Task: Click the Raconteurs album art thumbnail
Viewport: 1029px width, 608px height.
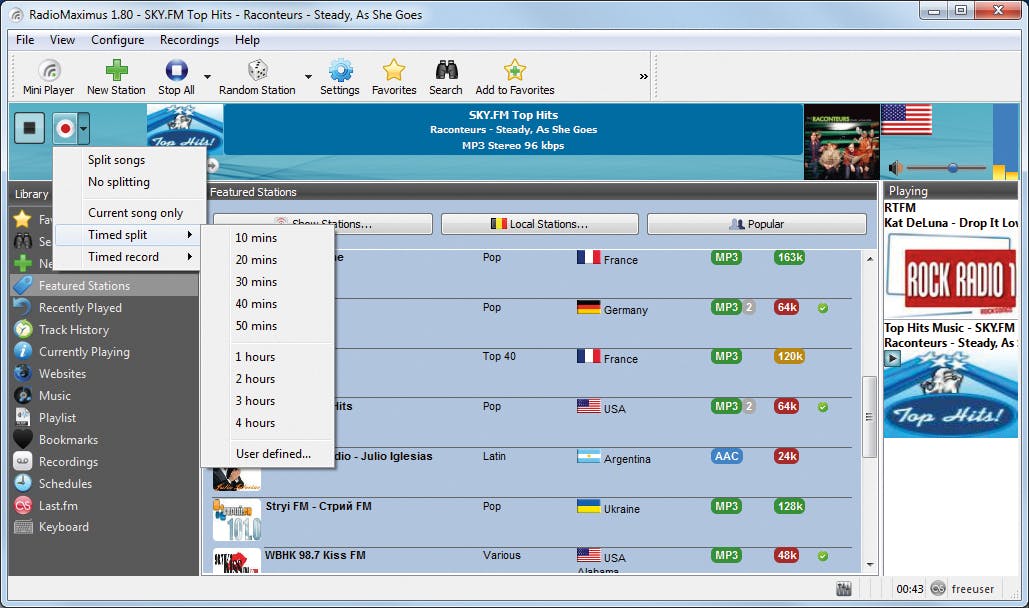Action: [841, 142]
